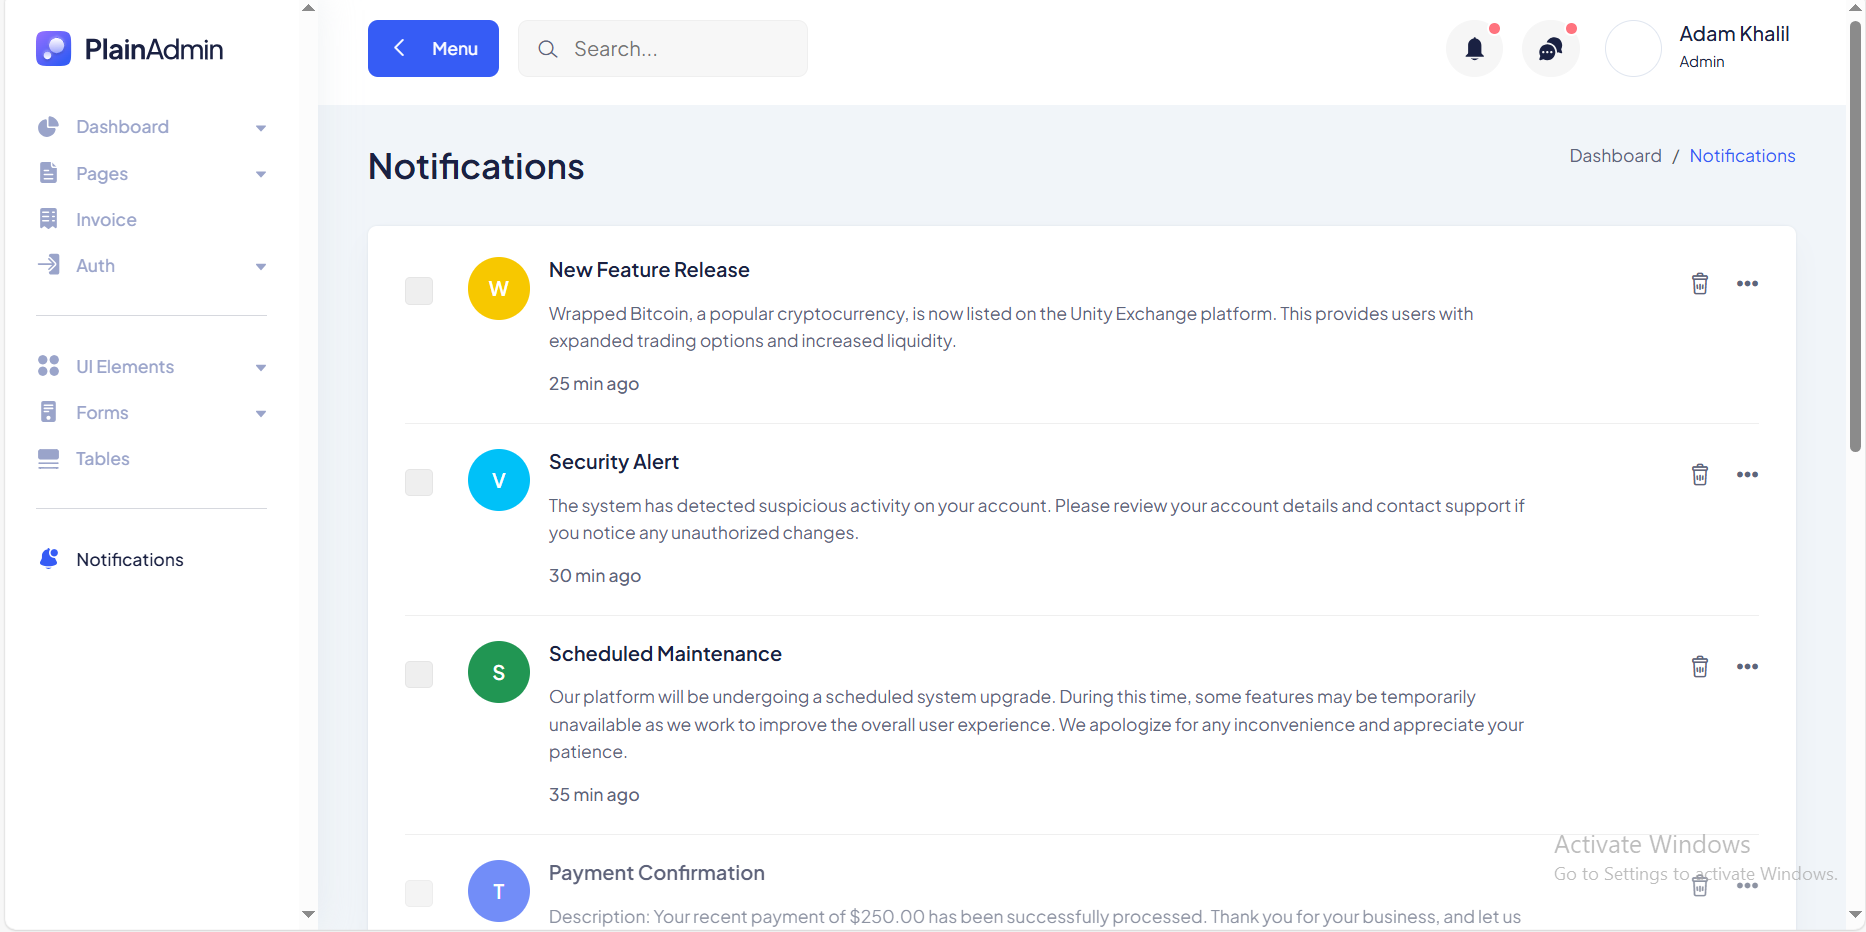
Task: Check the Security Alert notification checkbox
Action: pos(419,482)
